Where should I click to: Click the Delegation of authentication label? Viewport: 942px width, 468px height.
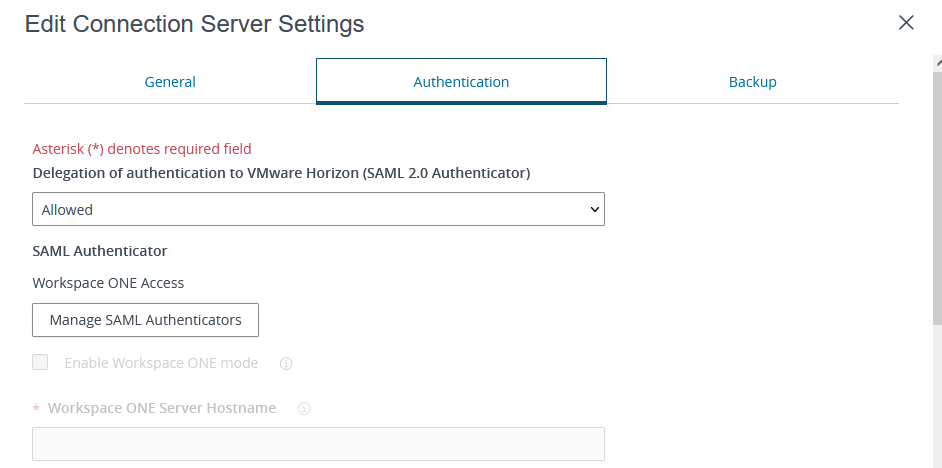[281, 173]
